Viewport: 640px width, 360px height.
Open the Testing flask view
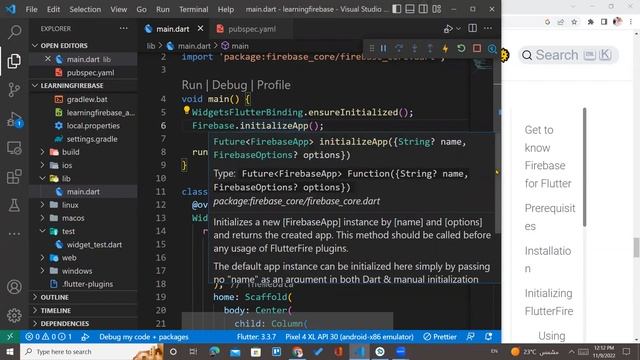(x=14, y=205)
